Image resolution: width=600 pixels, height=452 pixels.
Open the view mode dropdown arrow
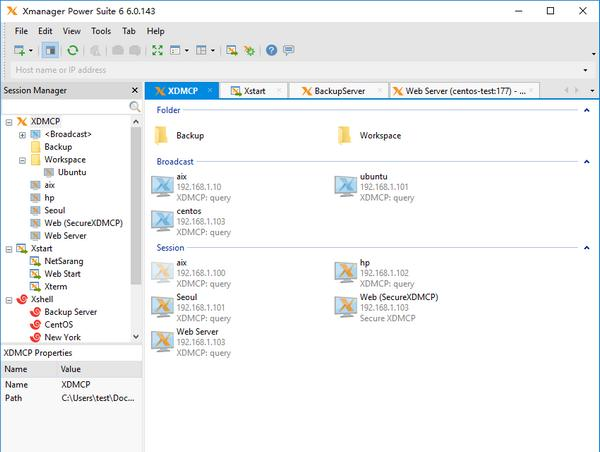click(187, 51)
